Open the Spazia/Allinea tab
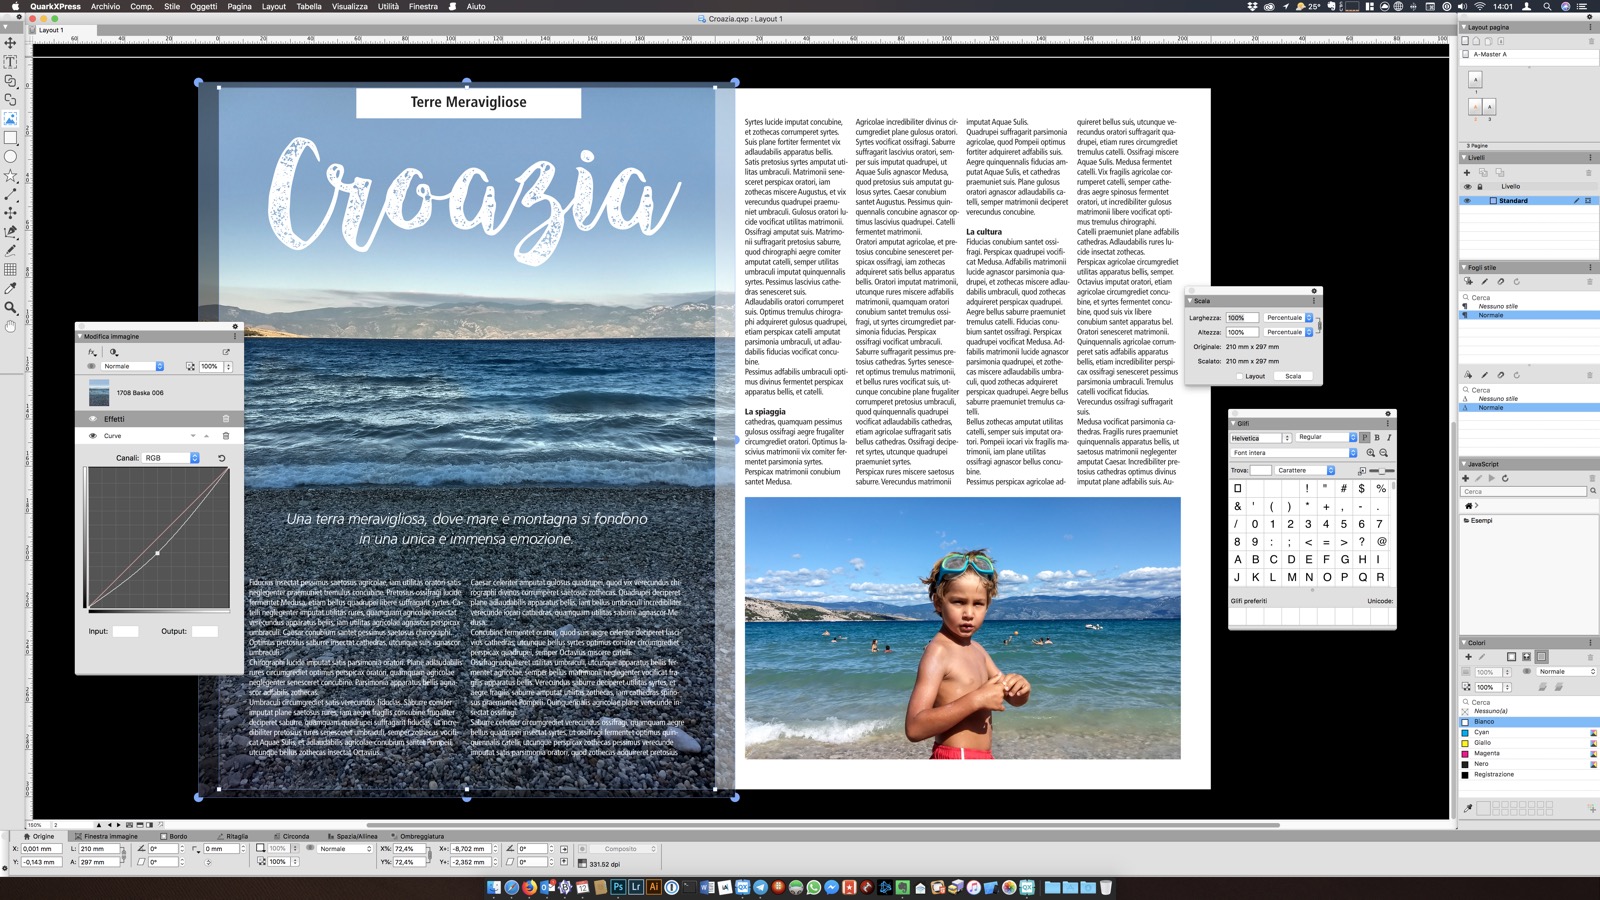Screen dimensions: 1600x900 pyautogui.click(x=353, y=836)
